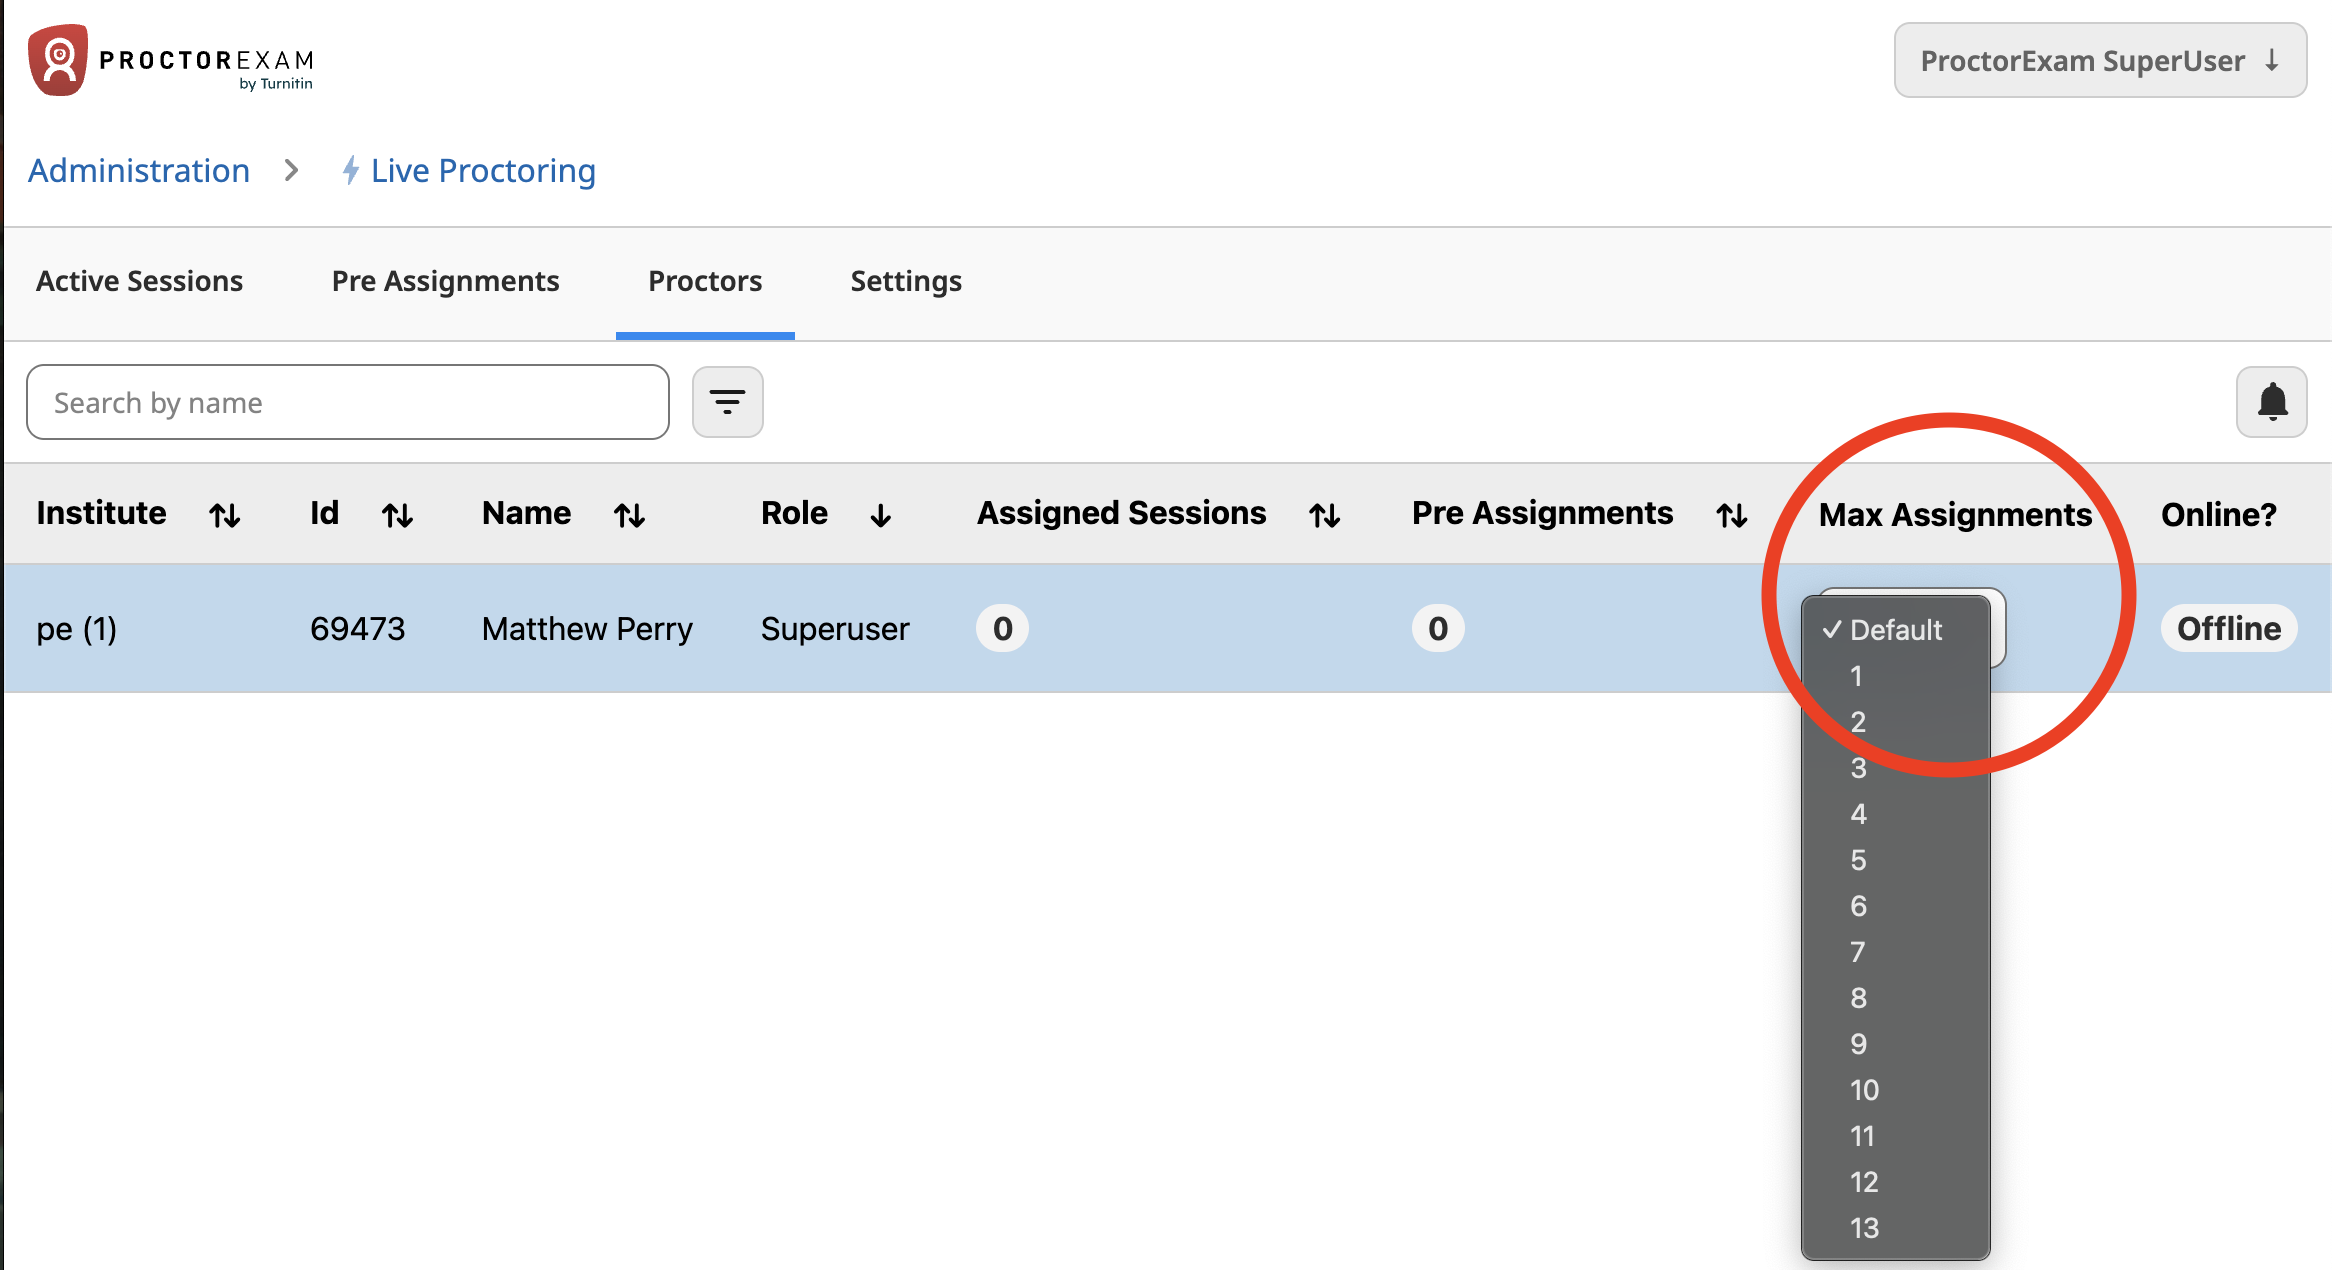Click the Offline status badge
2332x1270 pixels.
click(2229, 628)
